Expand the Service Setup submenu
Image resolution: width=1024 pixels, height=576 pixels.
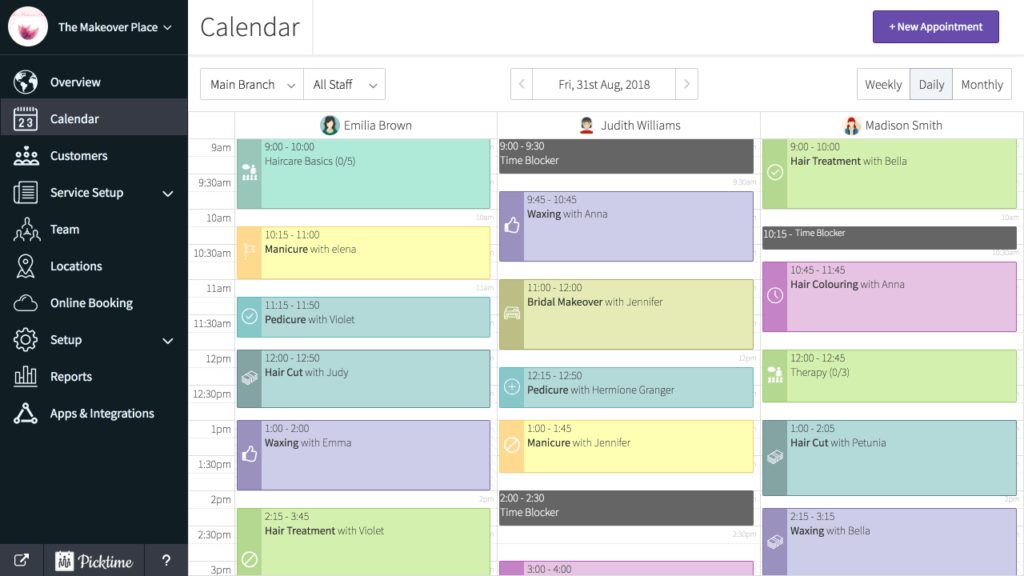[x=168, y=193]
